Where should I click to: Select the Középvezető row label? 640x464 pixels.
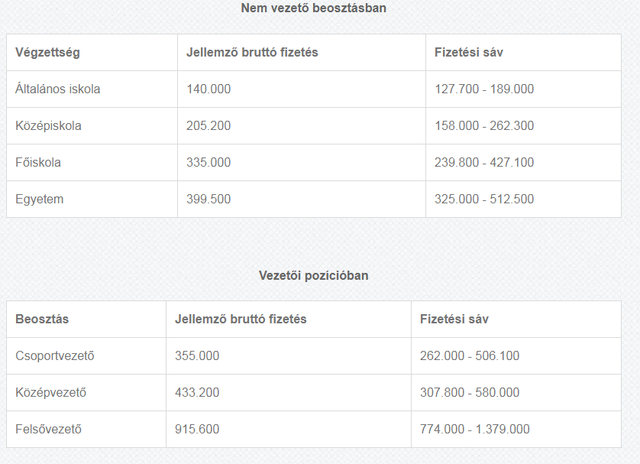[x=51, y=393]
